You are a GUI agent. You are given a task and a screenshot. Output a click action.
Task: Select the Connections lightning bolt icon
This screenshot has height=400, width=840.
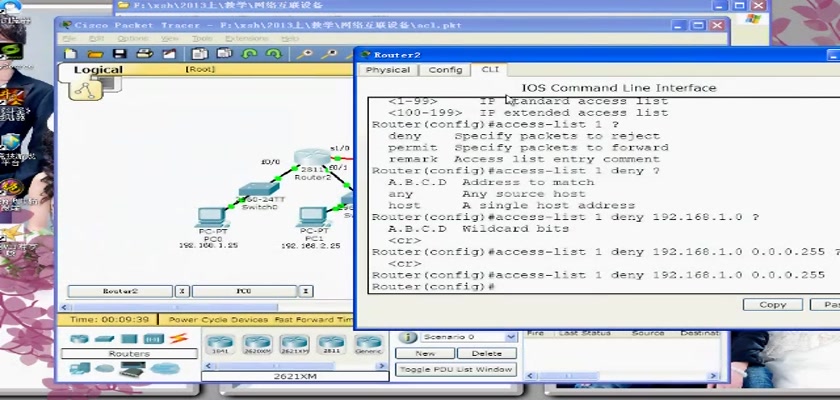pos(179,338)
